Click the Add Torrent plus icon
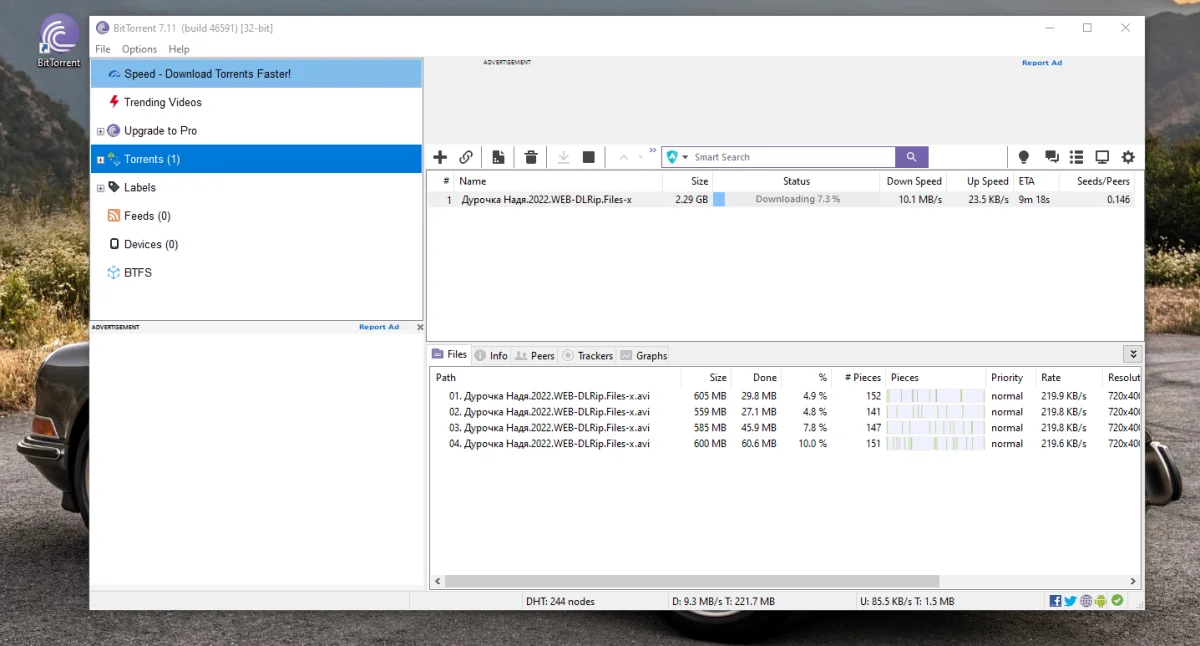This screenshot has height=646, width=1200. pos(440,157)
